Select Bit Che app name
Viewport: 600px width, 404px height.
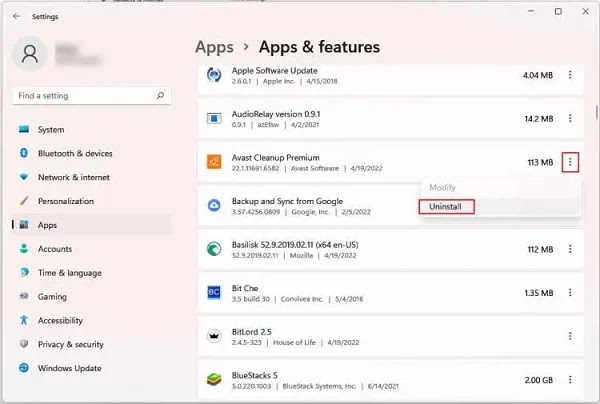tap(245, 288)
